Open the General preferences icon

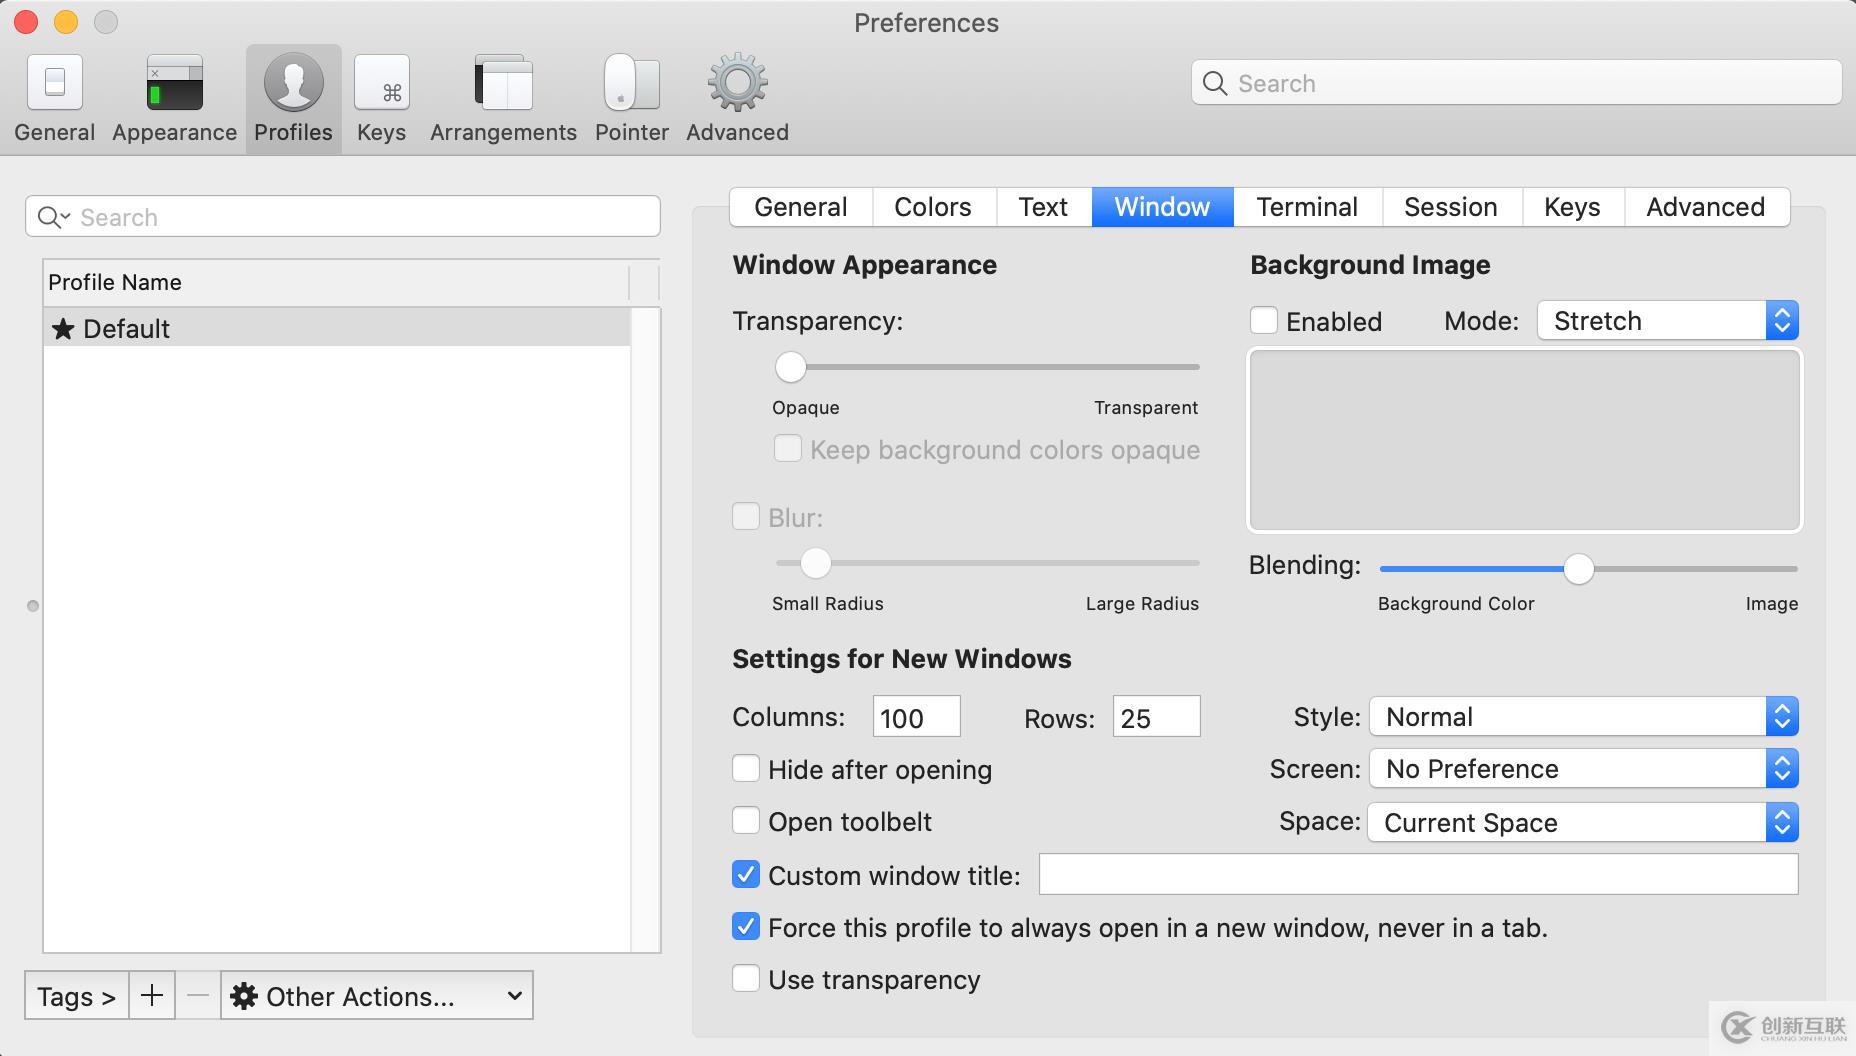click(x=54, y=95)
